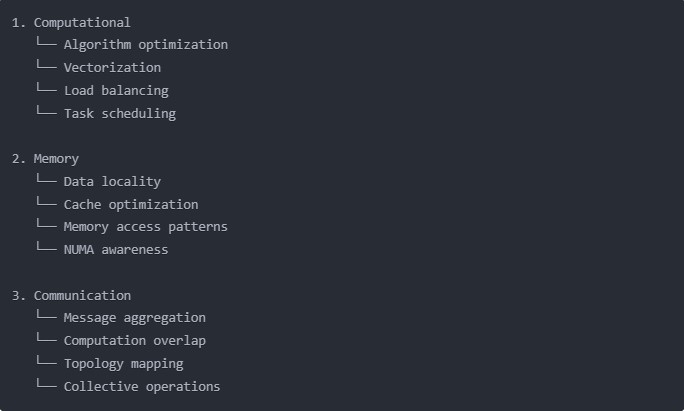This screenshot has width=684, height=411.
Task: Select 'Collective operations' line
Action: [x=142, y=387]
